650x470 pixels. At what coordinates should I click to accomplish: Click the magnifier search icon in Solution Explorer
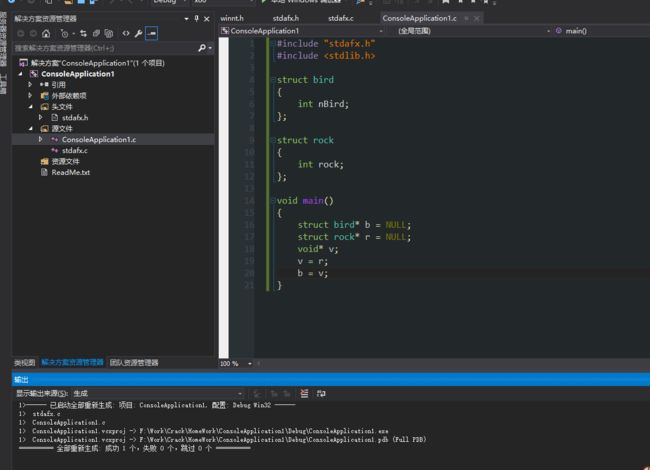[x=201, y=48]
